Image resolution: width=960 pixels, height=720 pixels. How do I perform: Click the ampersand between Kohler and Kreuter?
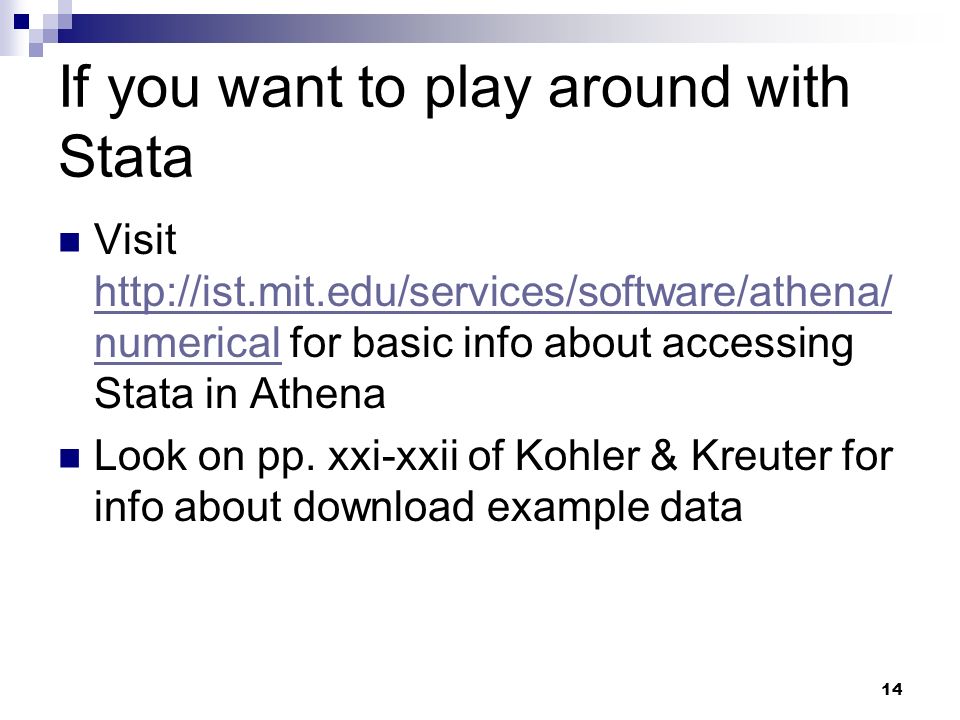tap(665, 456)
